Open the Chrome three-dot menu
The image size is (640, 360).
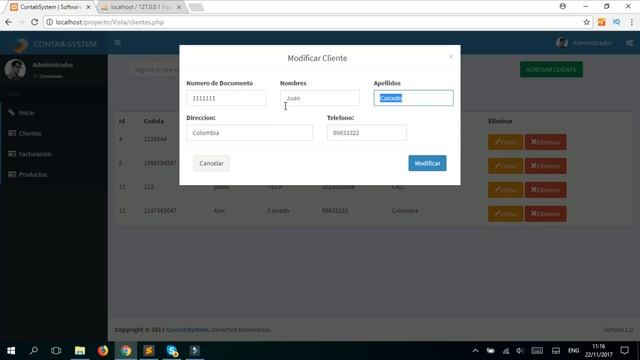tap(631, 22)
